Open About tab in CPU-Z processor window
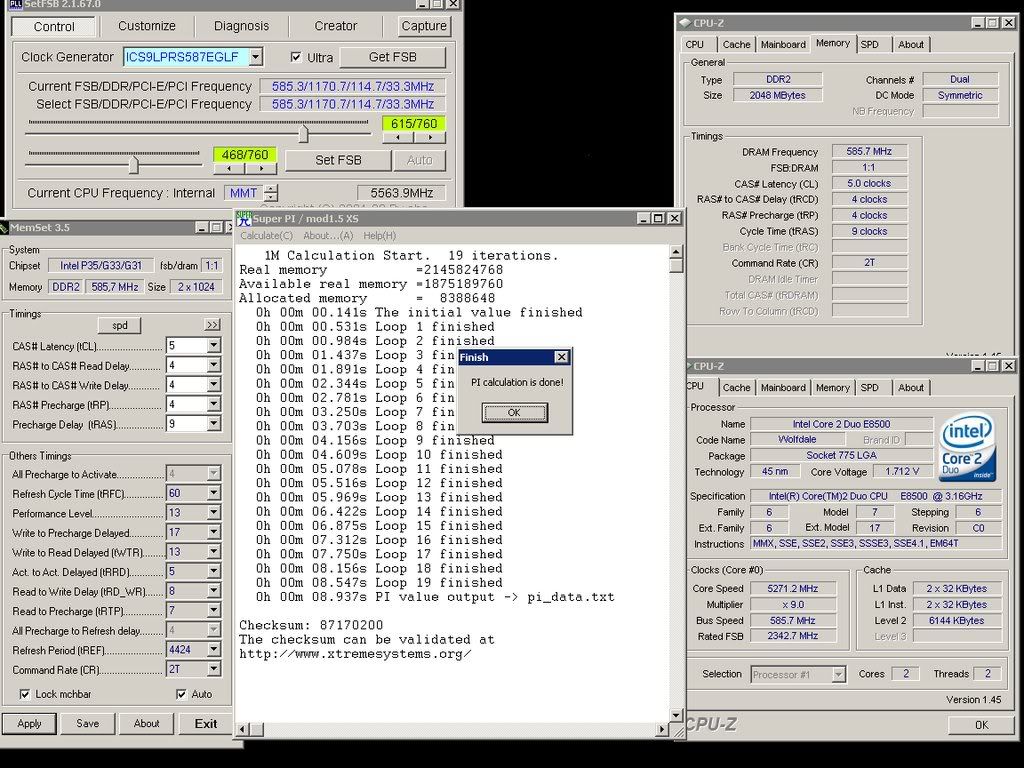Screen dimensions: 1024x768 [911, 388]
